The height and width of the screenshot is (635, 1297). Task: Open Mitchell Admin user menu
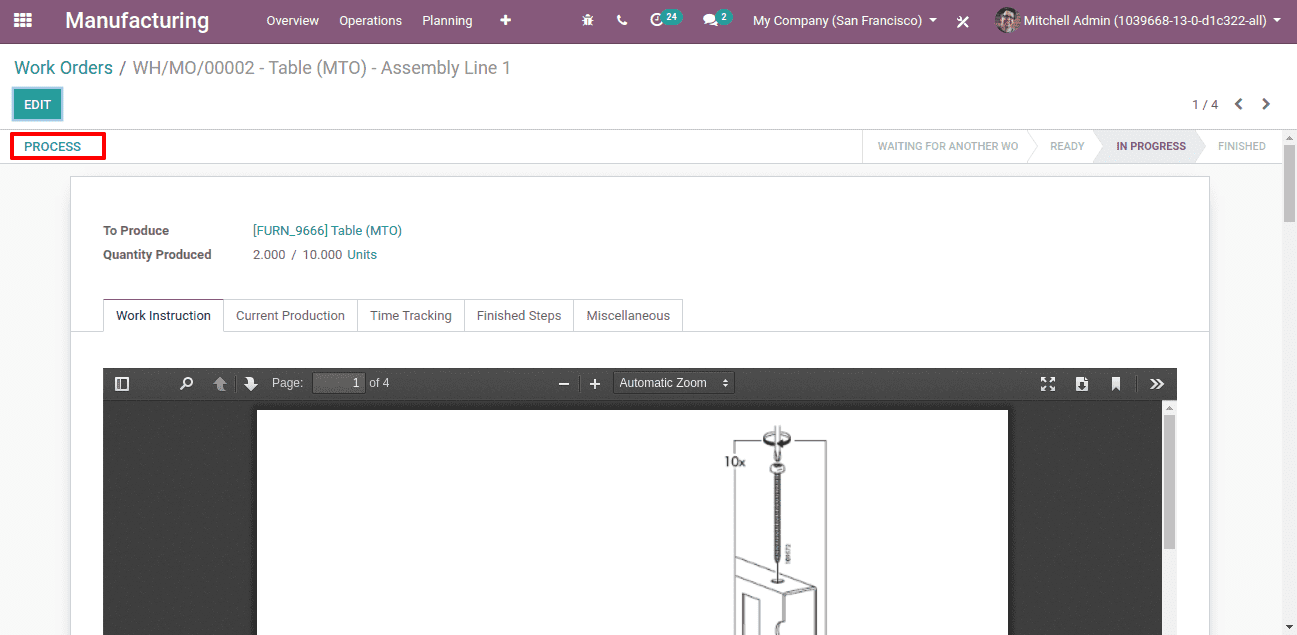point(1152,20)
